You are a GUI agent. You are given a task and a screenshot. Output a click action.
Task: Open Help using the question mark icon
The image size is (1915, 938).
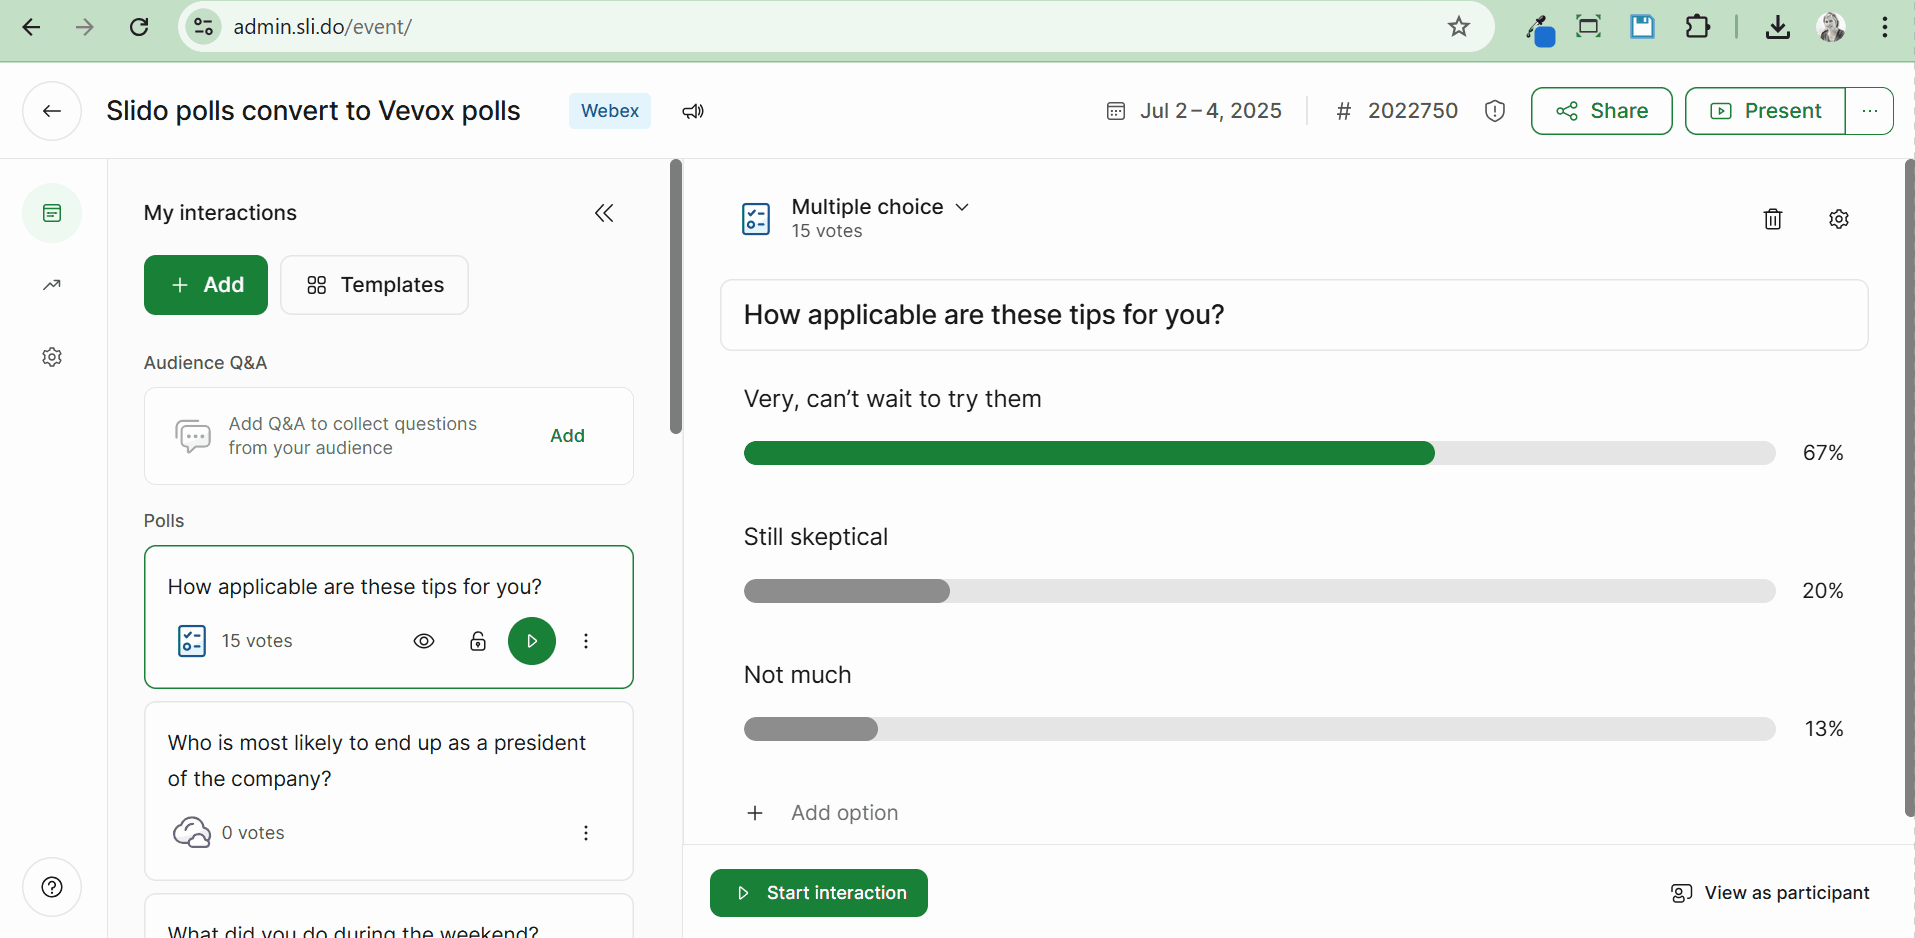(51, 886)
